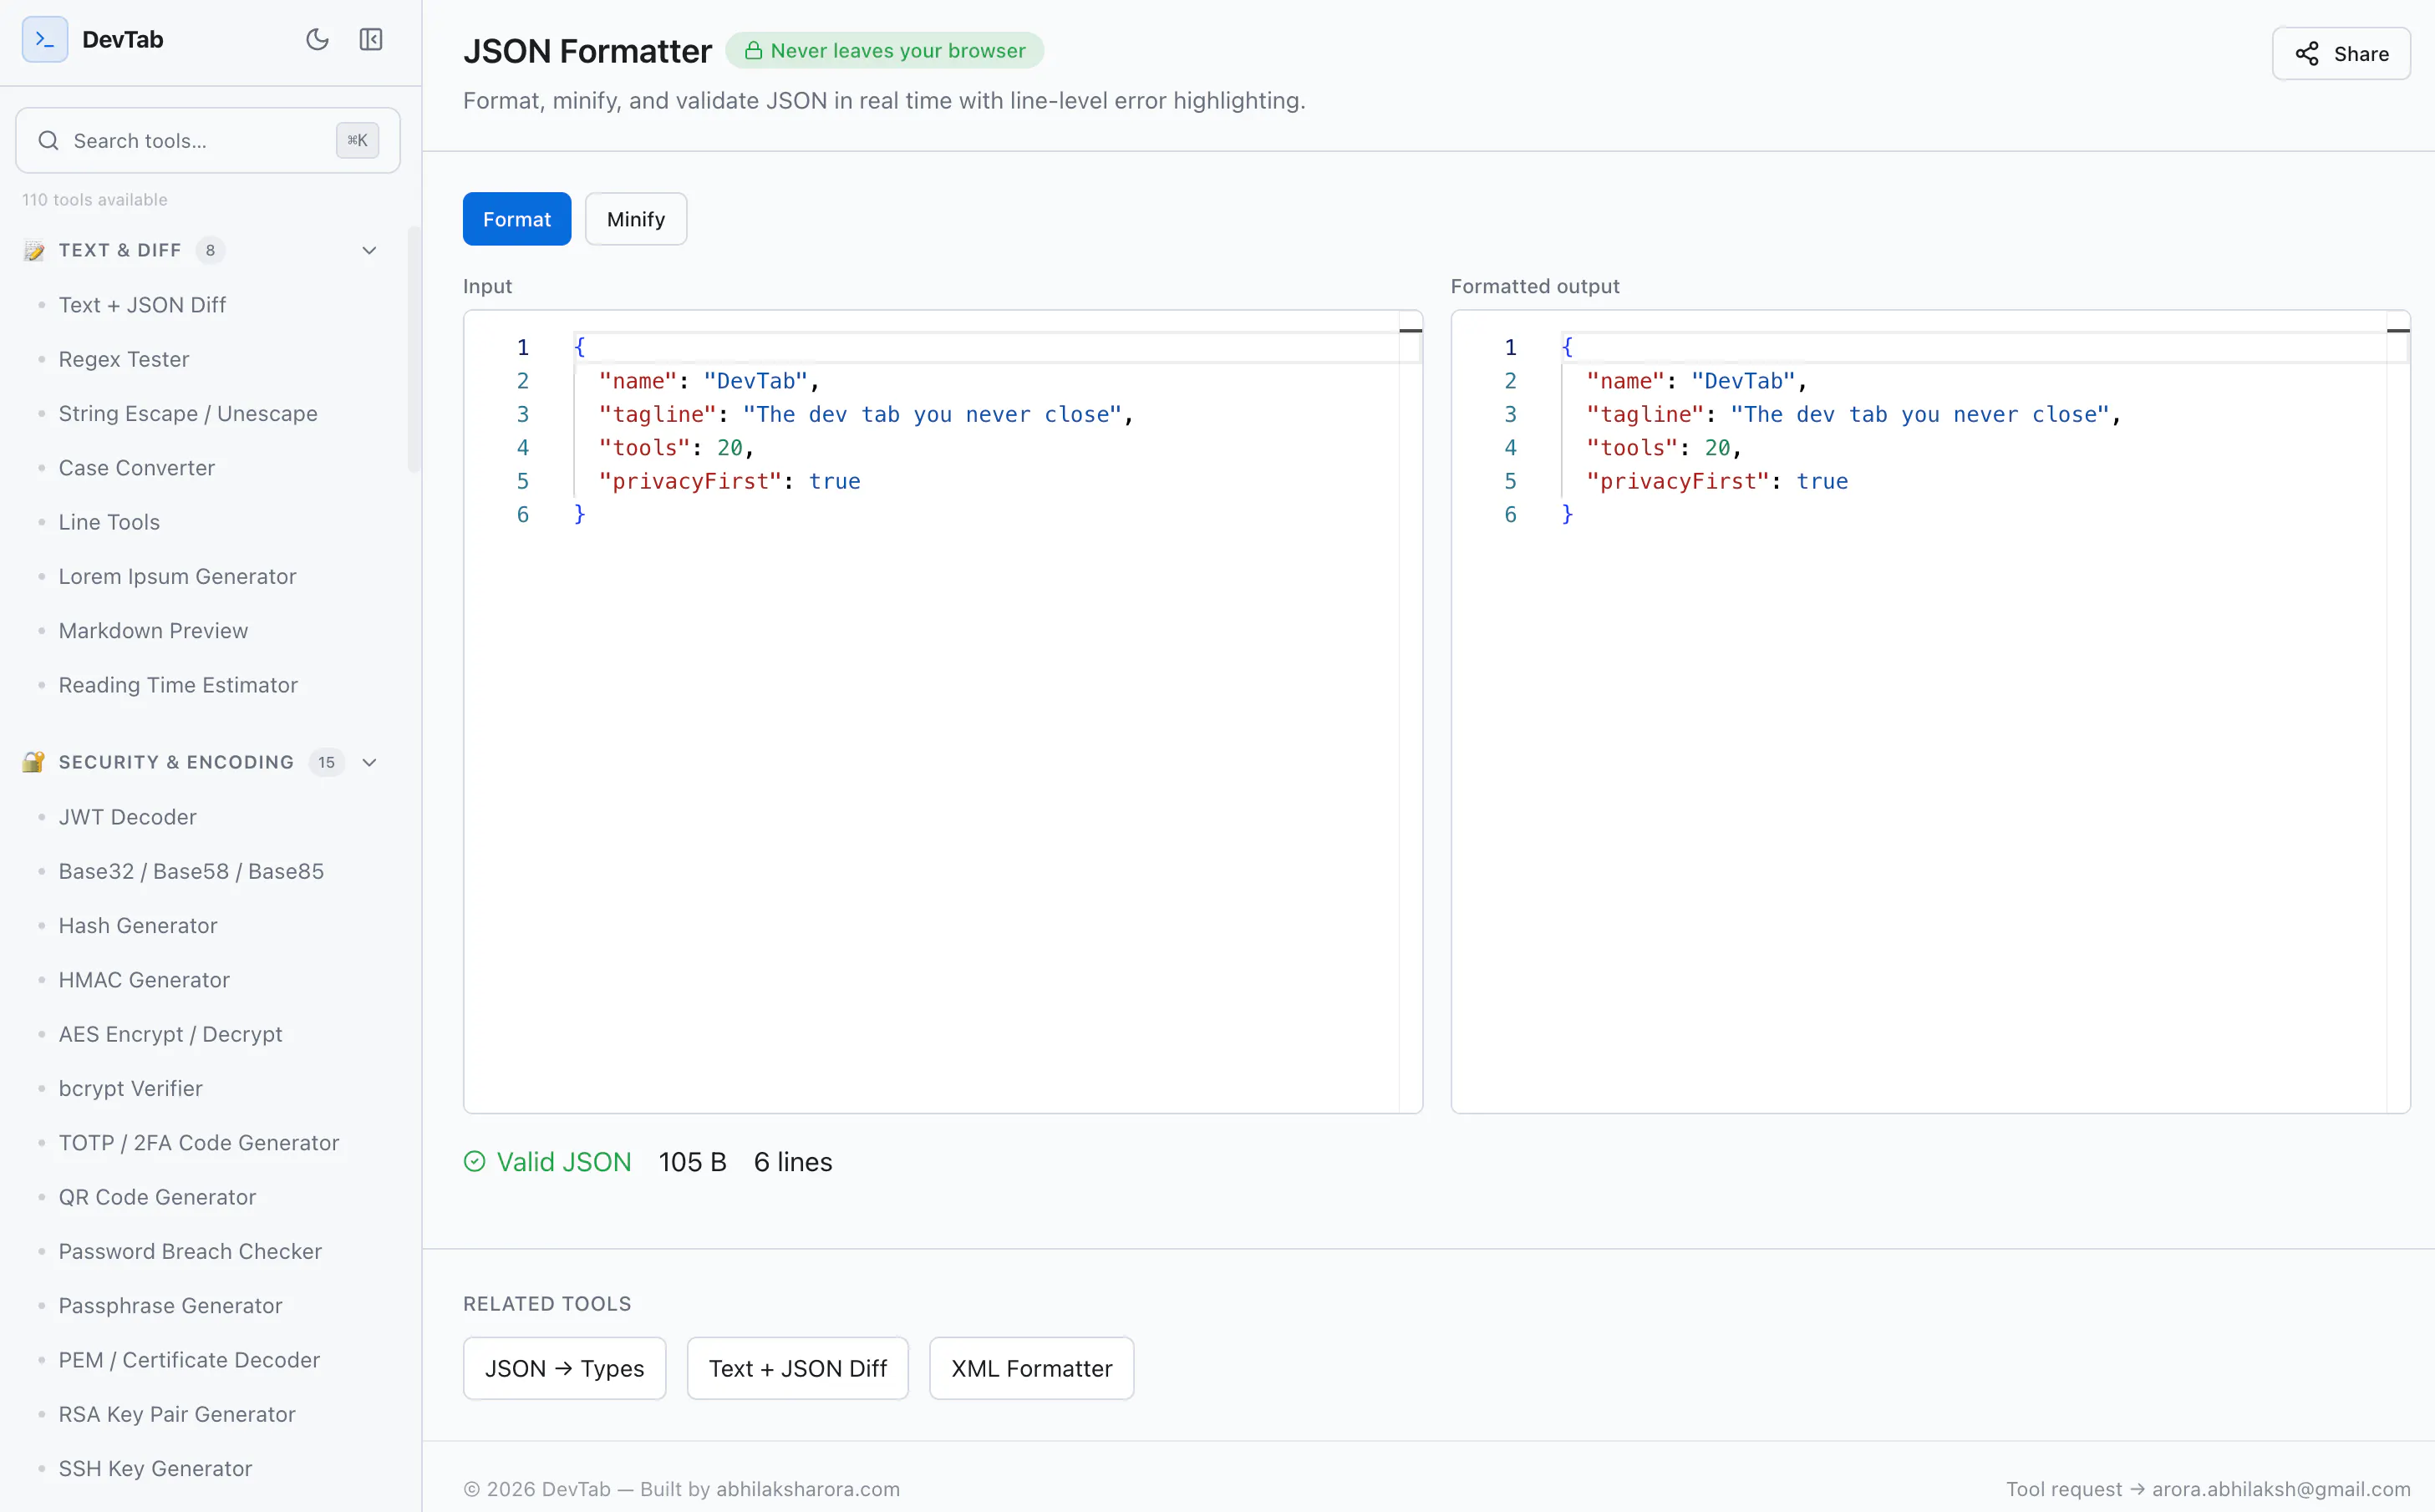The image size is (2435, 1512).
Task: Click inside the Formatted output editor
Action: click(x=1930, y=711)
